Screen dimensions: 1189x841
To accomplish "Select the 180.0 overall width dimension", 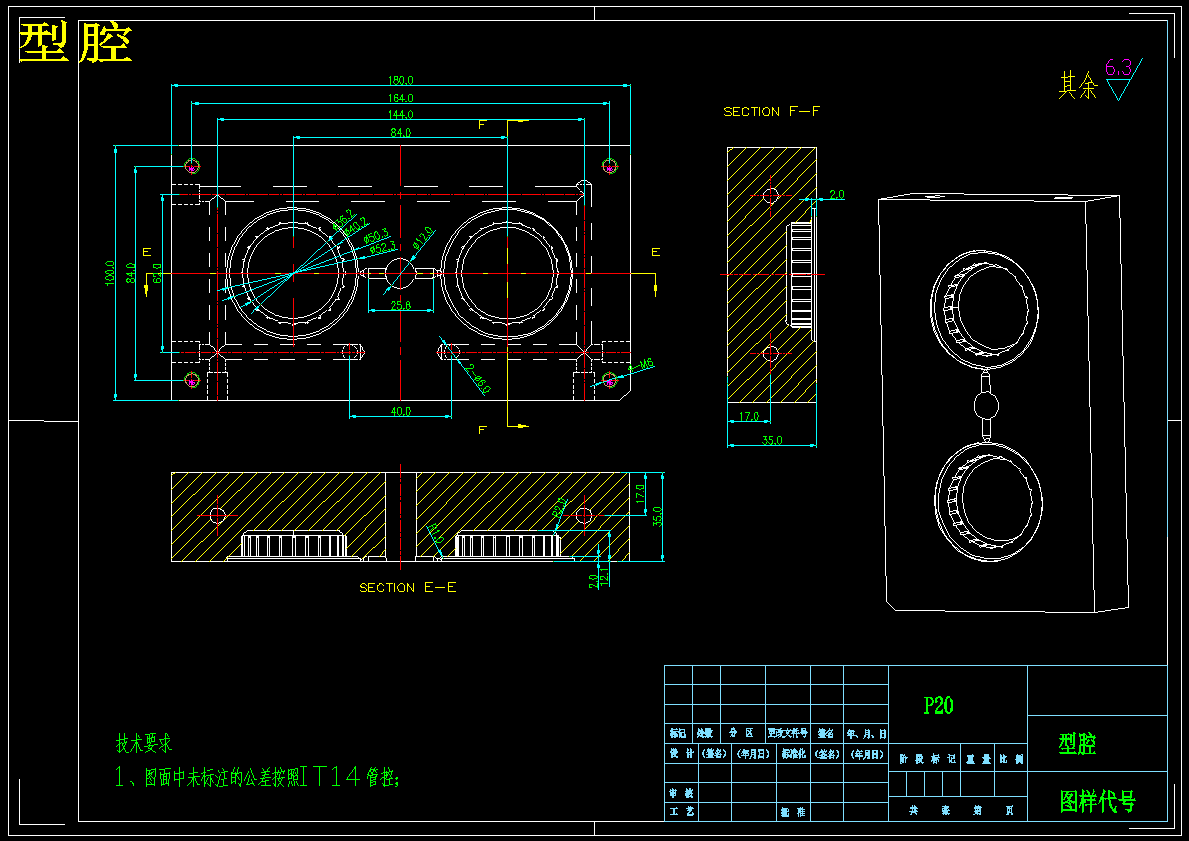I will 400,80.
